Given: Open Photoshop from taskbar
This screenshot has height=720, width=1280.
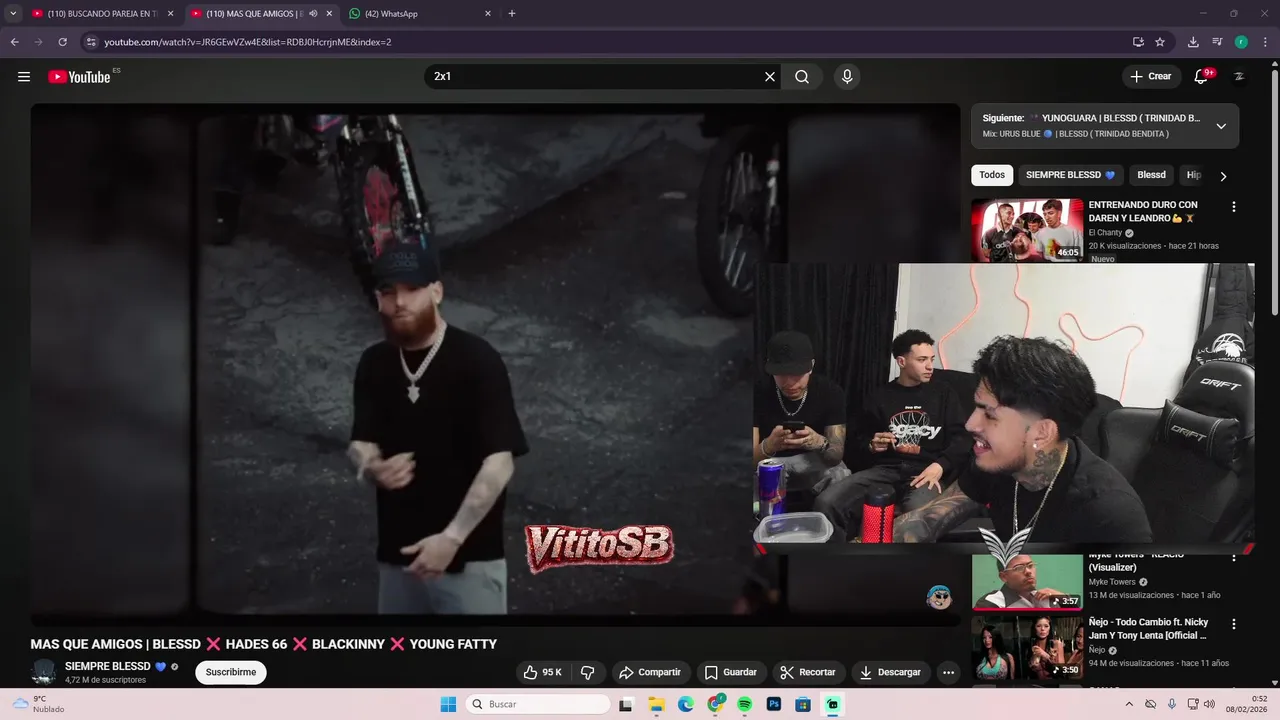Looking at the screenshot, I should (773, 704).
